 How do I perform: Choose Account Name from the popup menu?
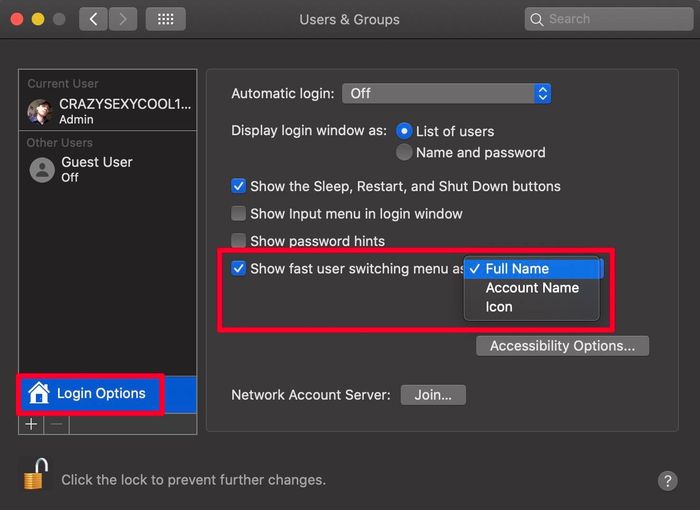click(532, 288)
